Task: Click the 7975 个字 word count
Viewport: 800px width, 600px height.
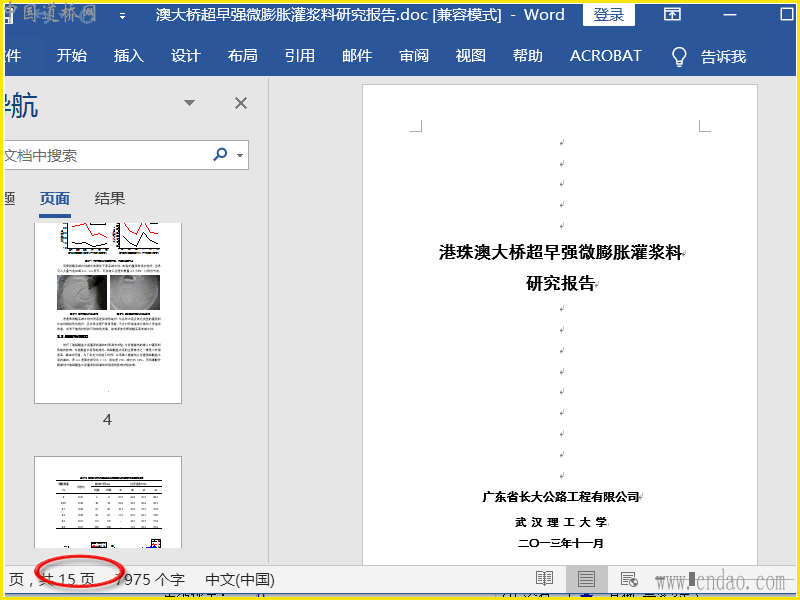Action: [x=150, y=580]
